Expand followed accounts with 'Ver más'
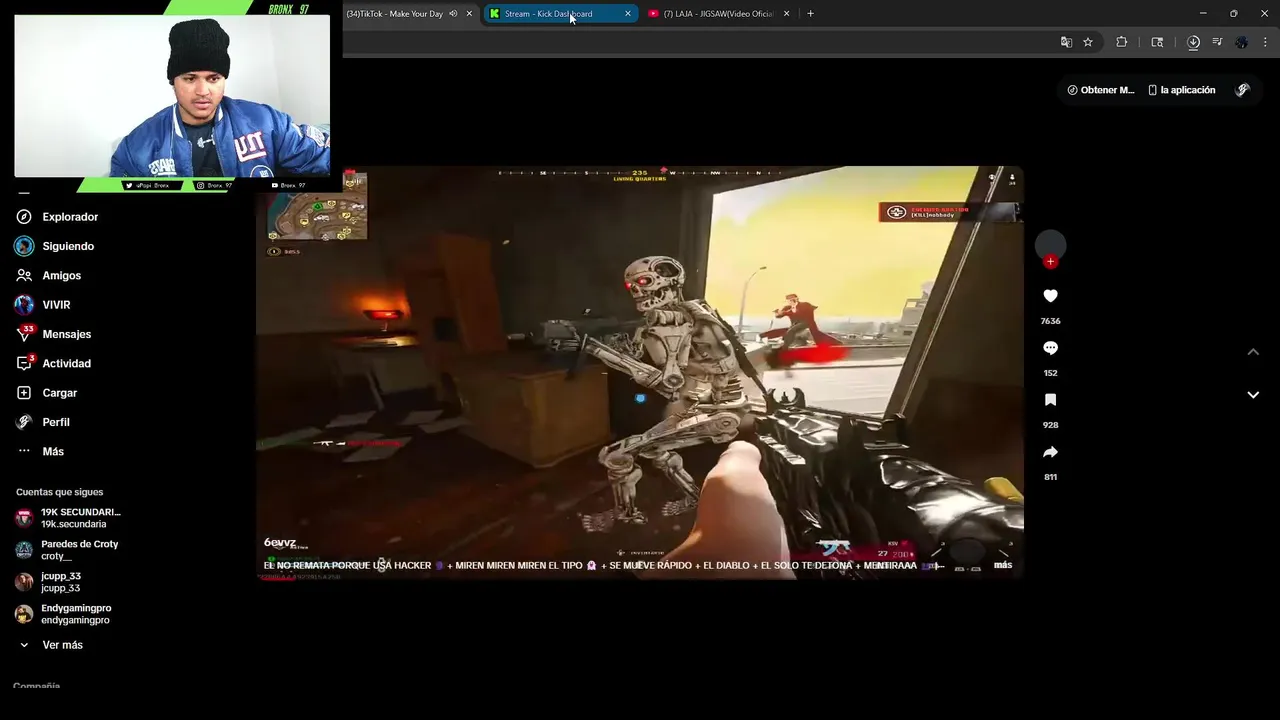 50,645
